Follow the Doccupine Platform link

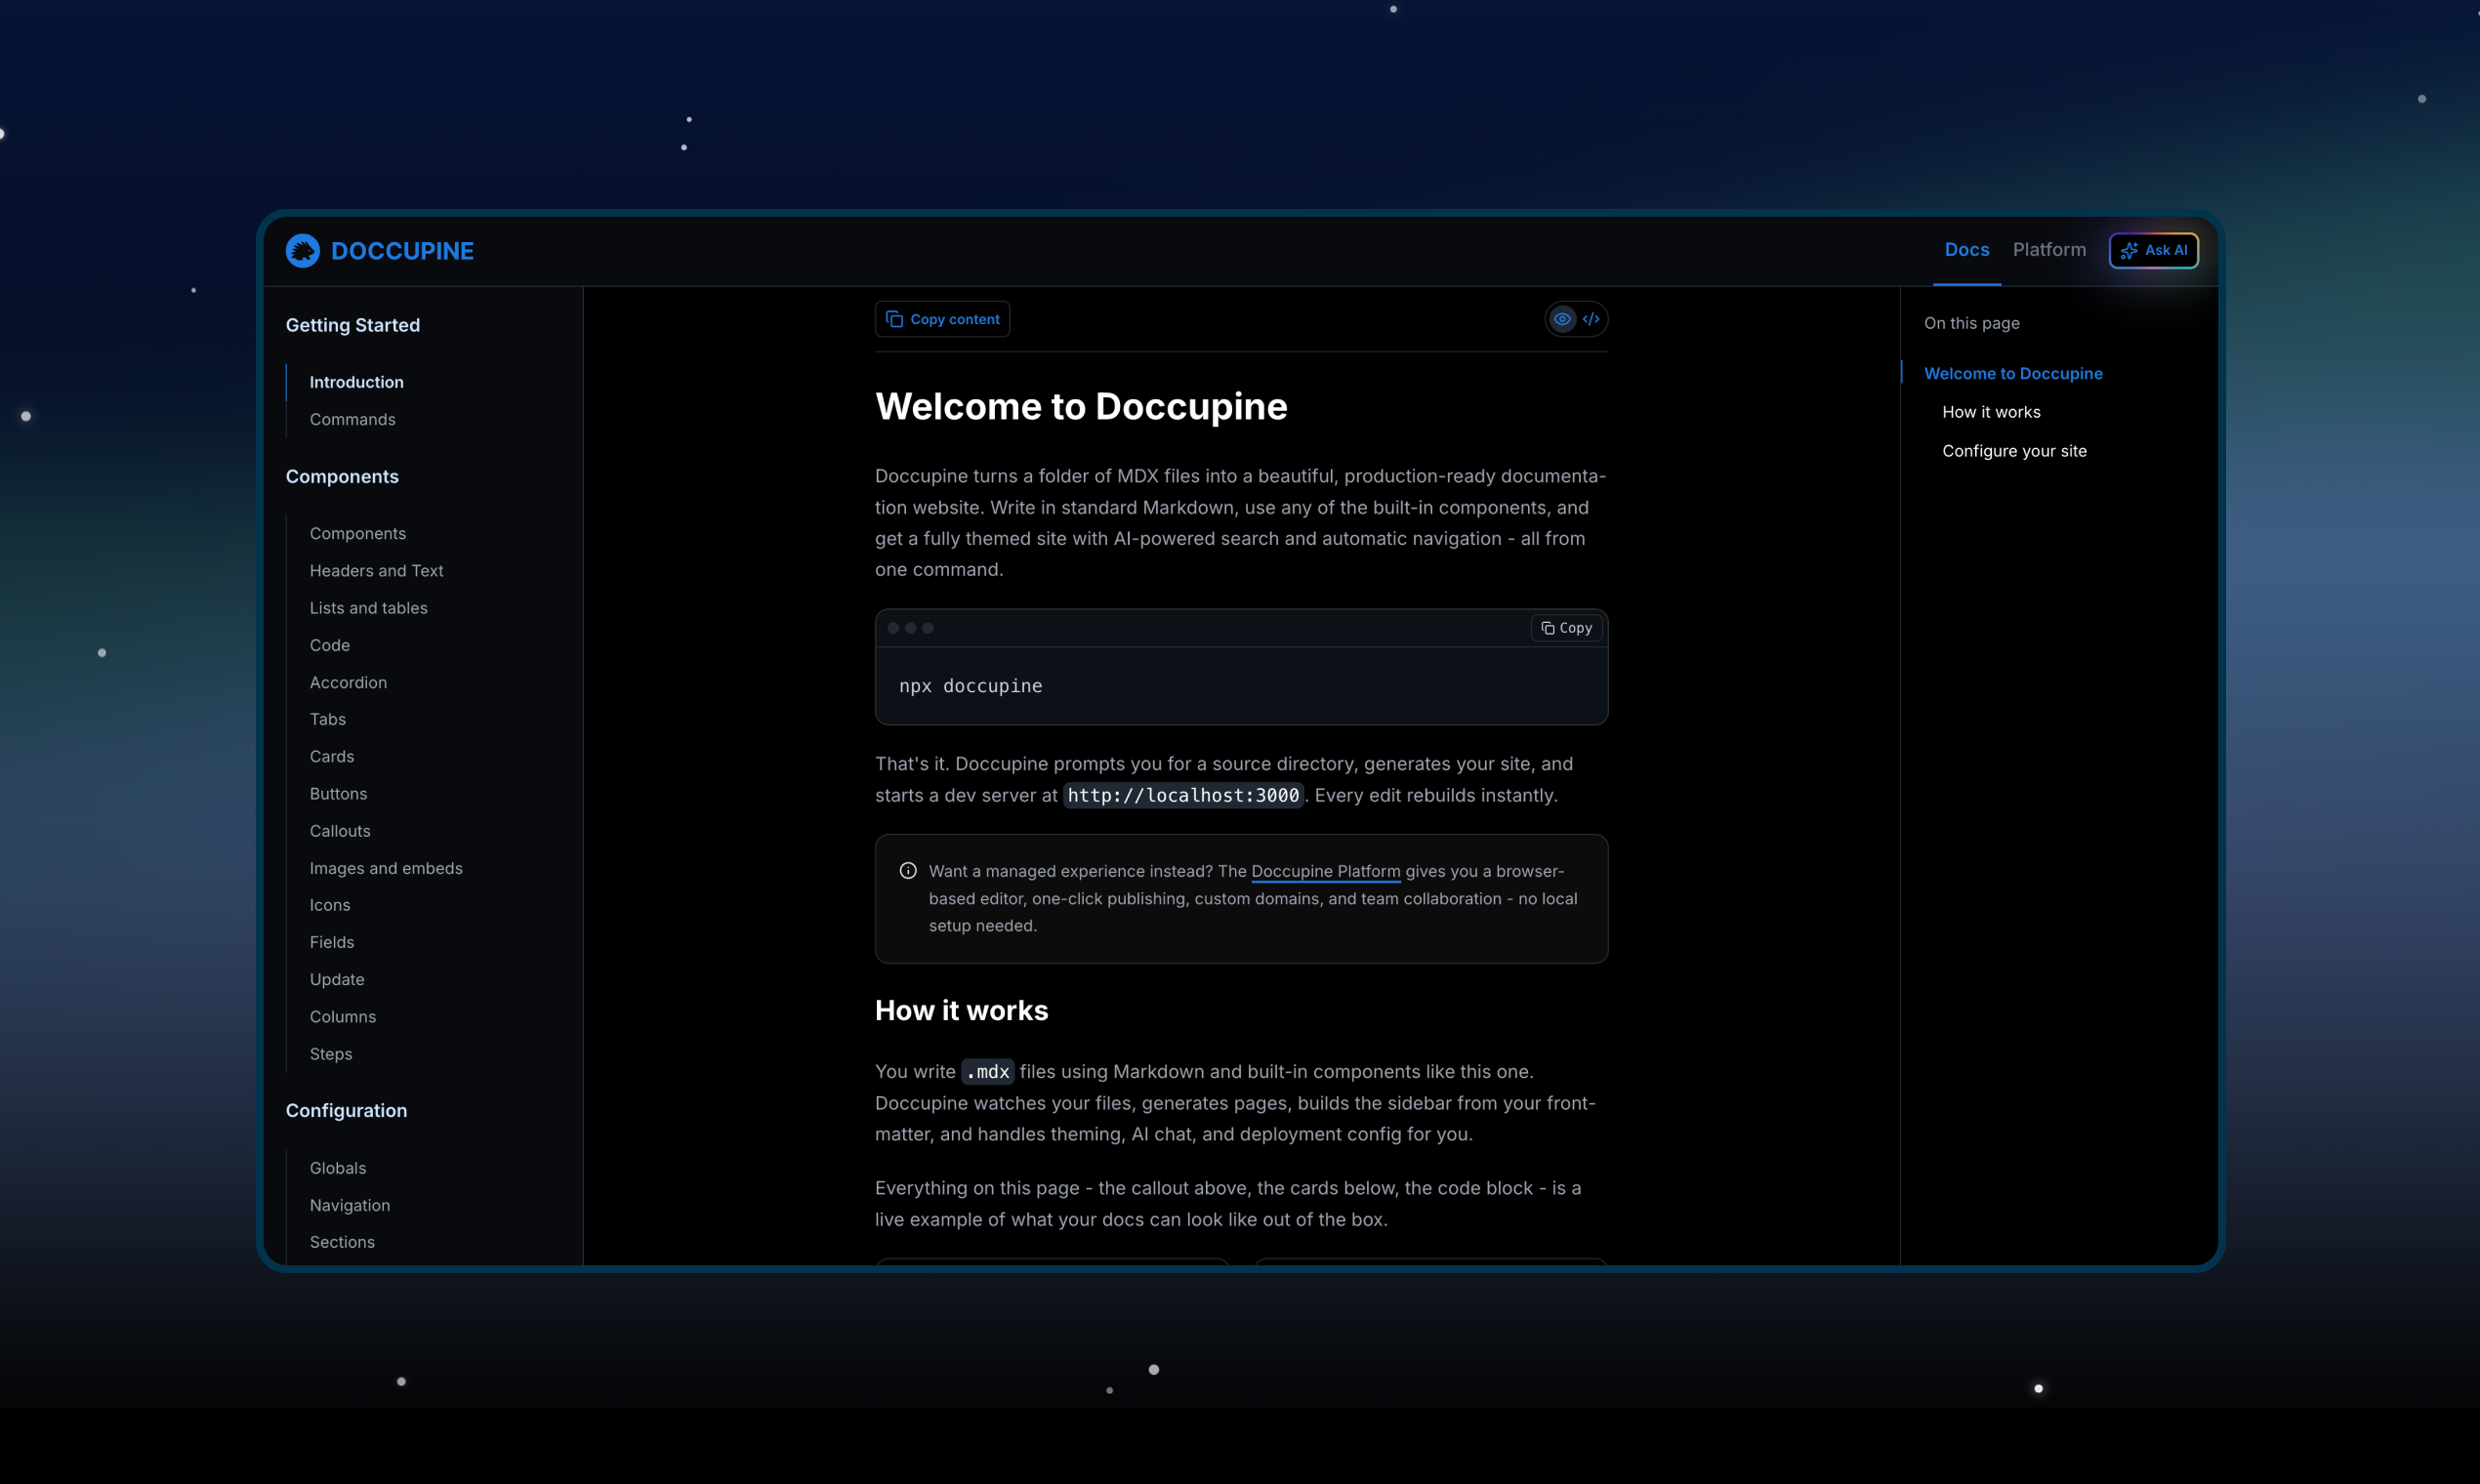[x=1325, y=871]
